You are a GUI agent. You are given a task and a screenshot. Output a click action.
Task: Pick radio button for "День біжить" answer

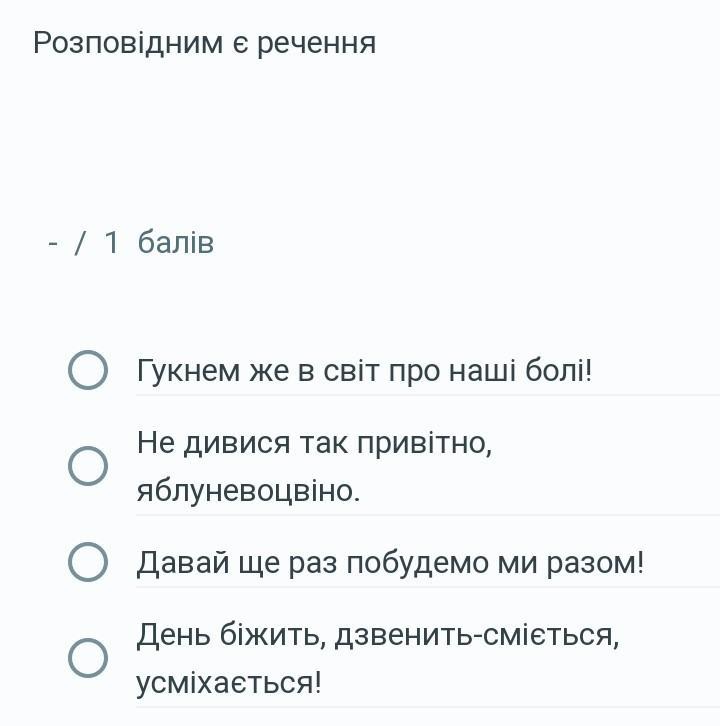[x=88, y=658]
